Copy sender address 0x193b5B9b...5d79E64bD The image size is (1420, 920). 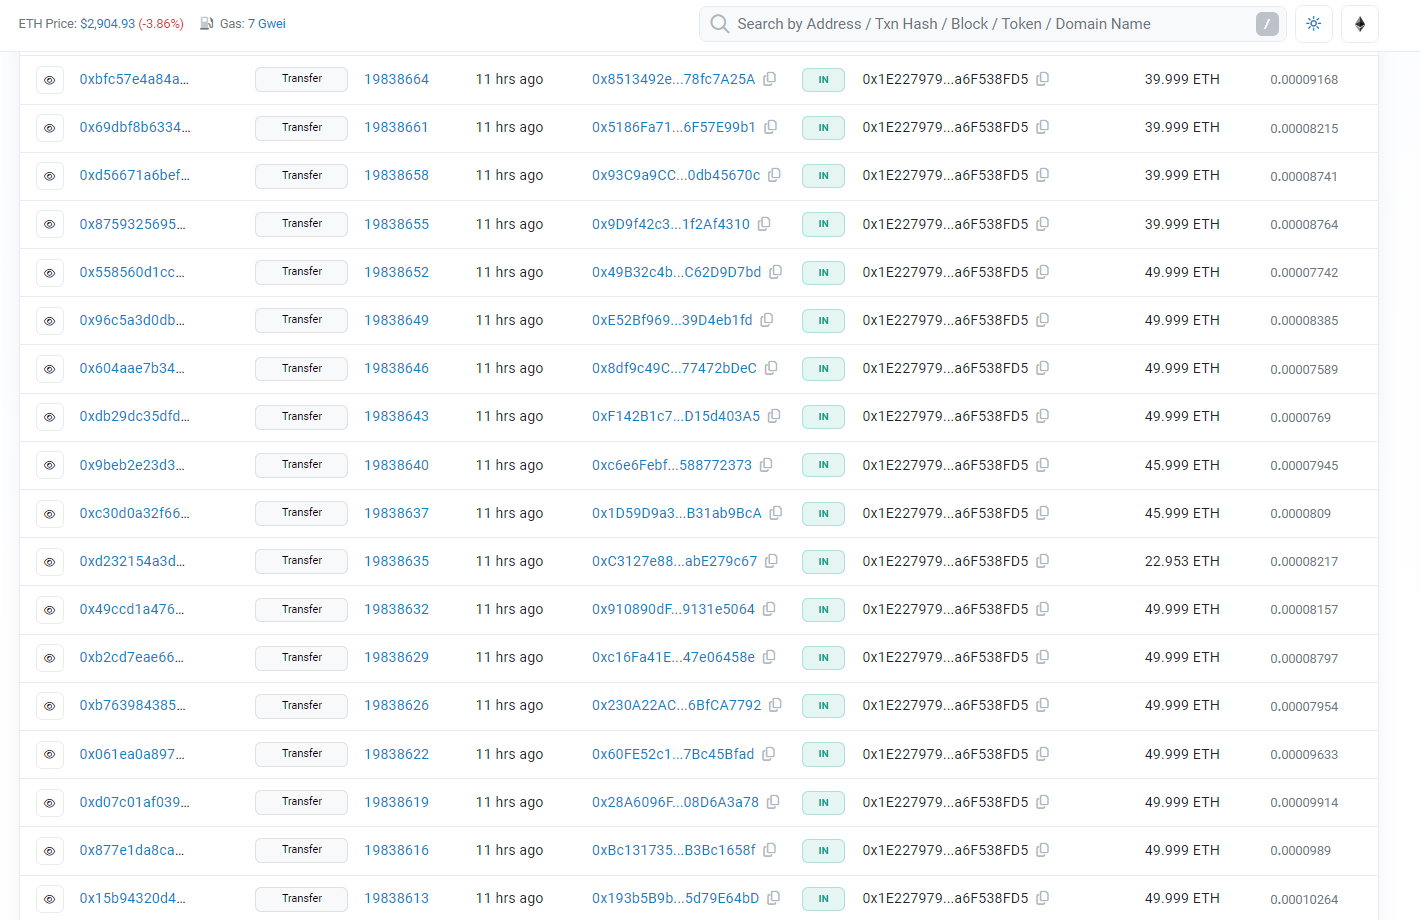pos(773,898)
